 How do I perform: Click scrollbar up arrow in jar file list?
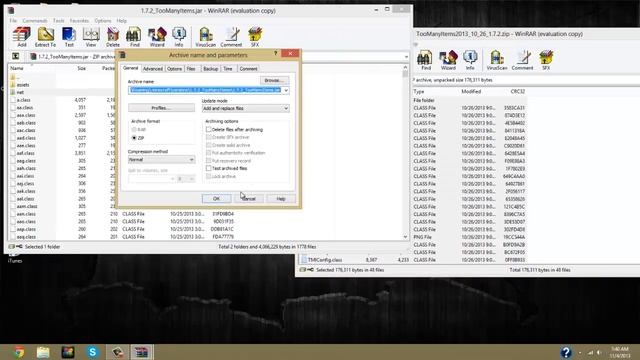405,67
